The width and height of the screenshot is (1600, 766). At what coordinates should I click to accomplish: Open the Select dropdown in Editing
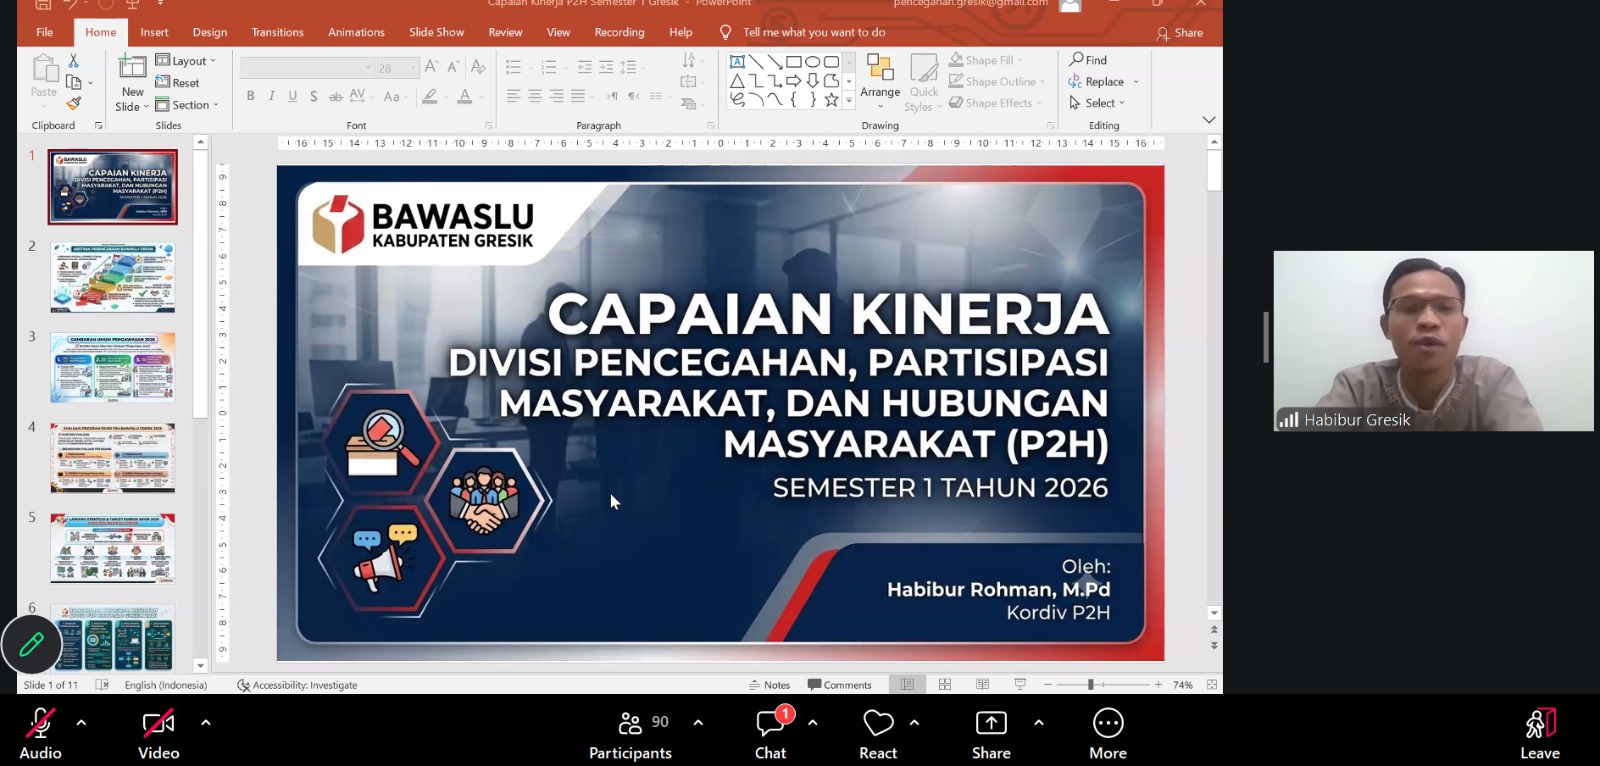1097,103
